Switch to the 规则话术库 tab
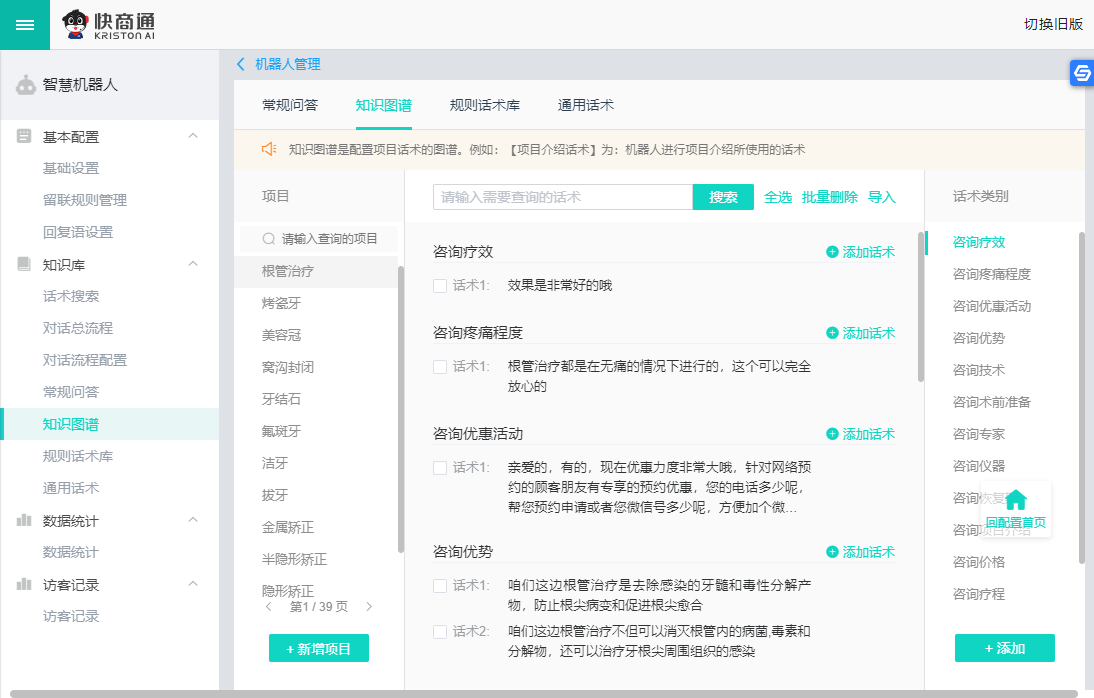This screenshot has height=698, width=1094. click(x=484, y=105)
